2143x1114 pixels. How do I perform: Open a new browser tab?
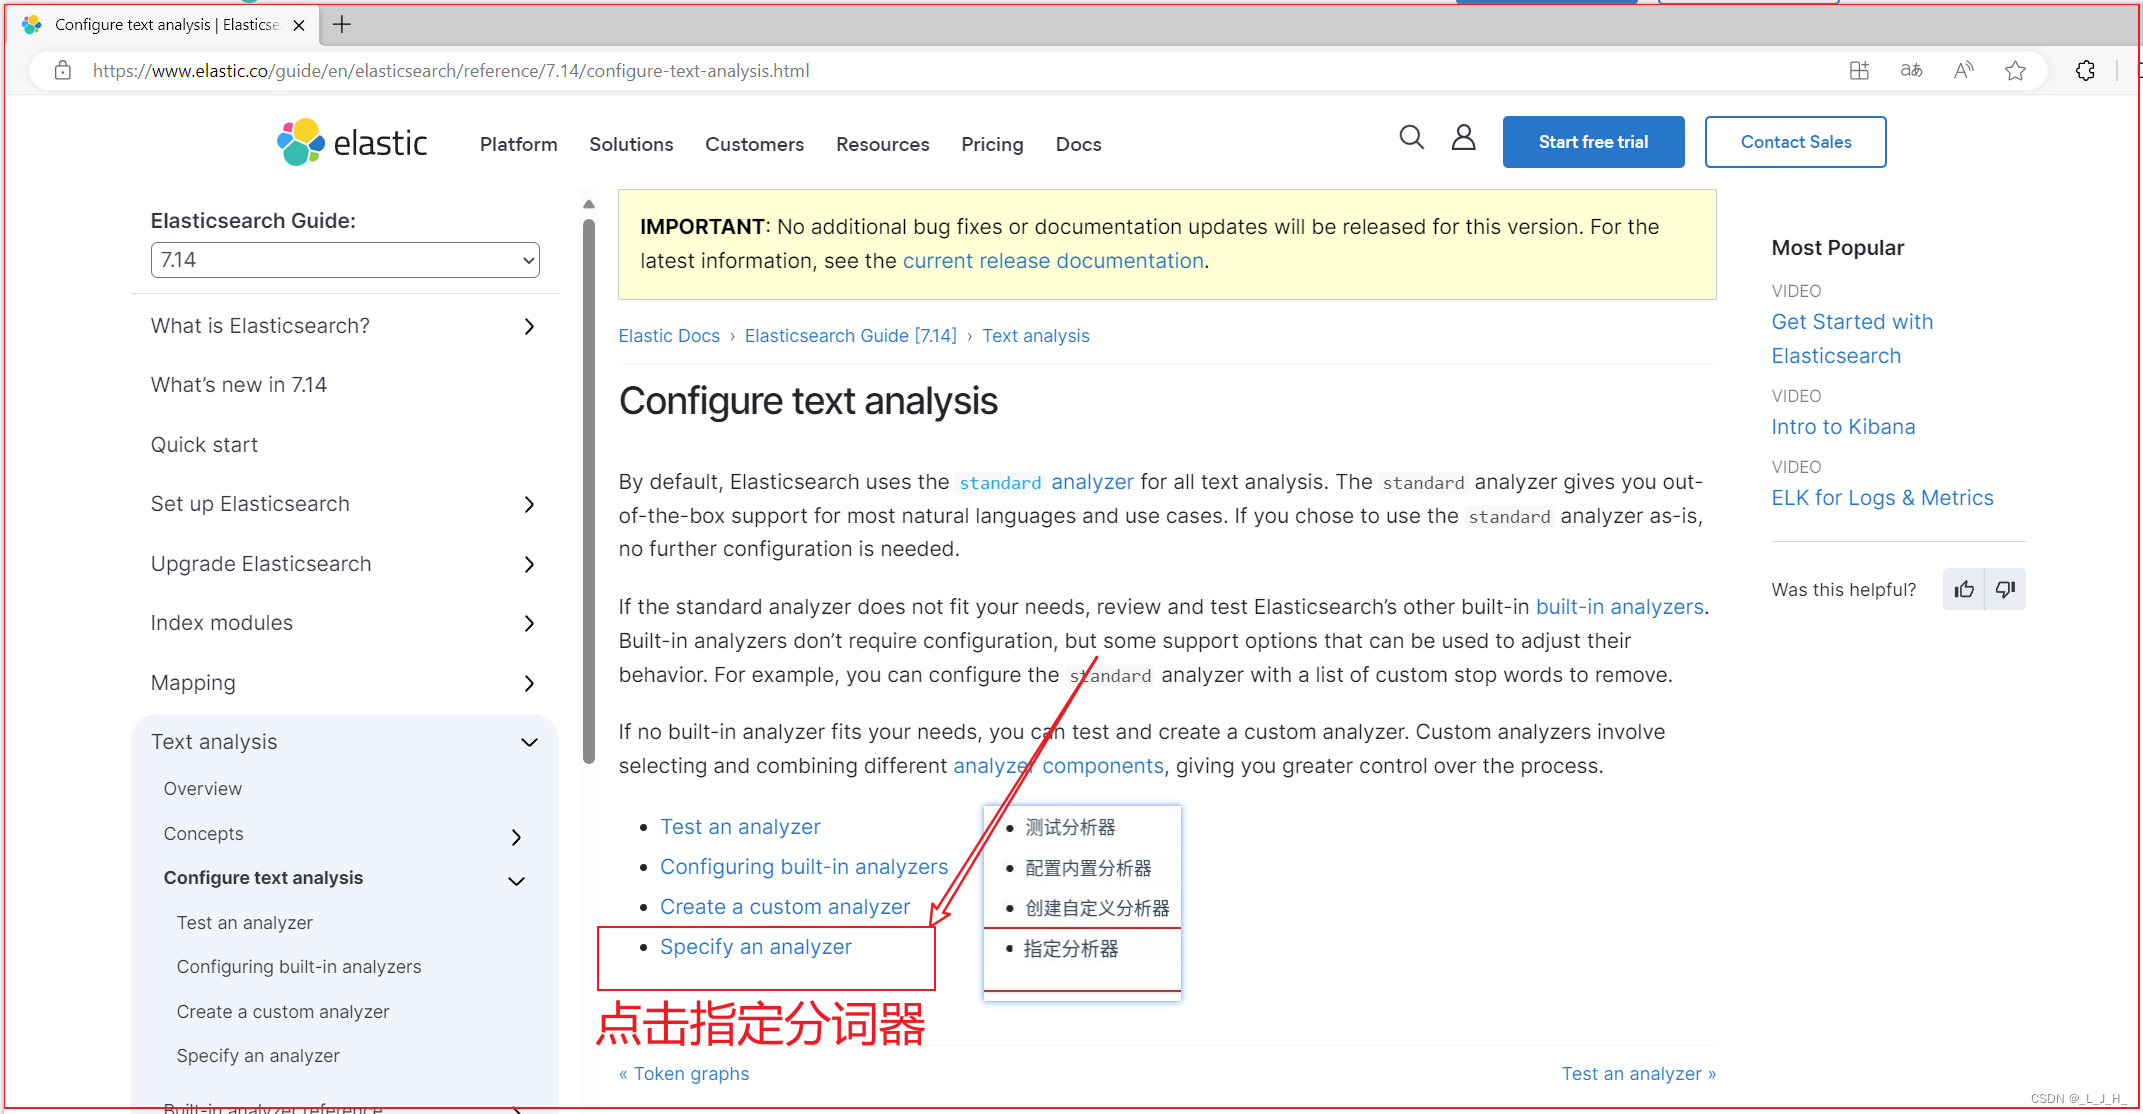(x=342, y=25)
